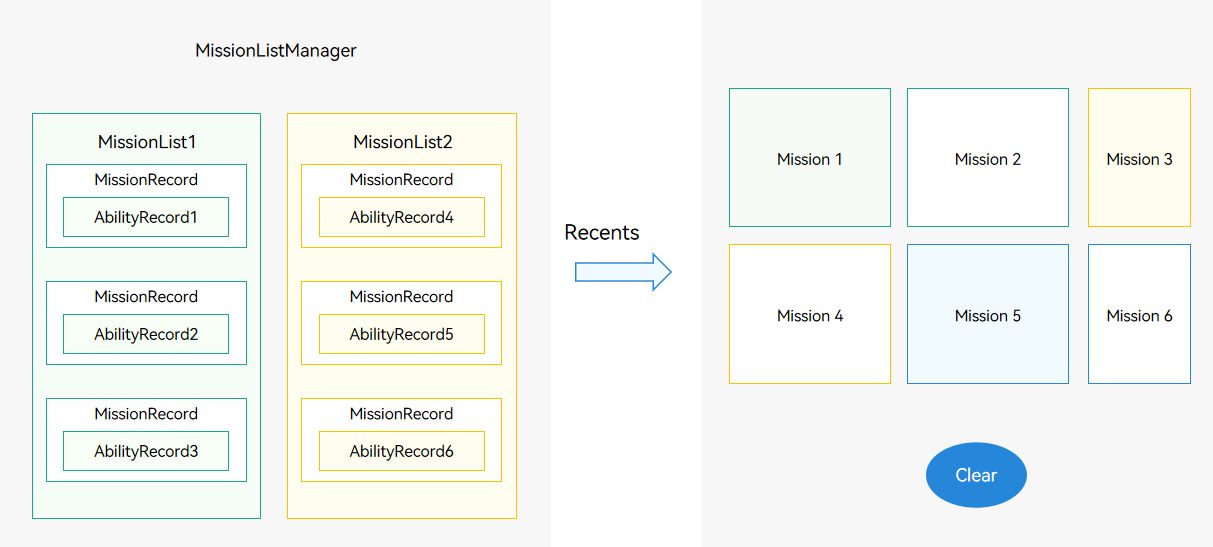Select the AbilityRecord1 box
The width and height of the screenshot is (1213, 547).
click(x=146, y=217)
